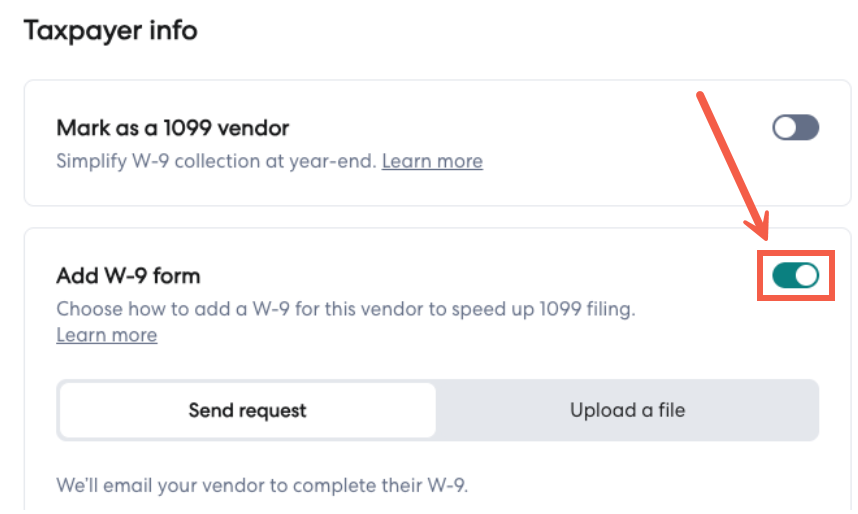Click the Mark as a 1099 vendor label

coord(172,128)
